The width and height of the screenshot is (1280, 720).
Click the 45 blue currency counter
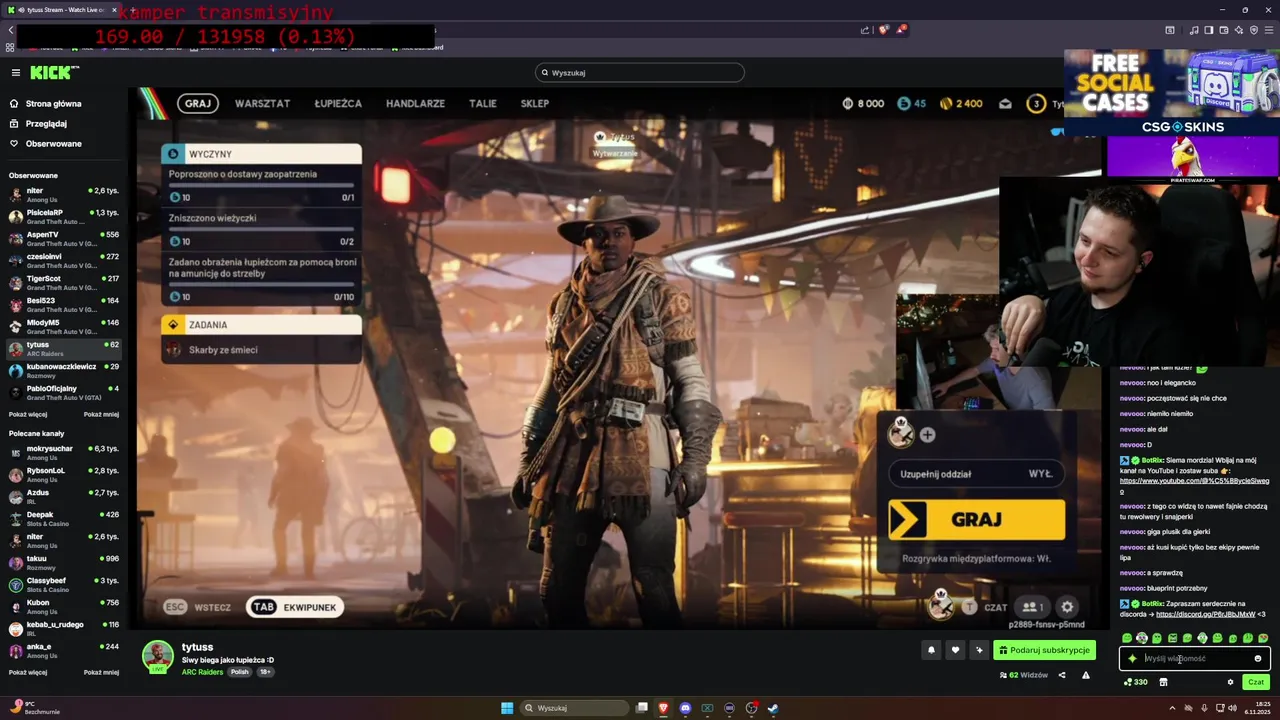click(911, 103)
